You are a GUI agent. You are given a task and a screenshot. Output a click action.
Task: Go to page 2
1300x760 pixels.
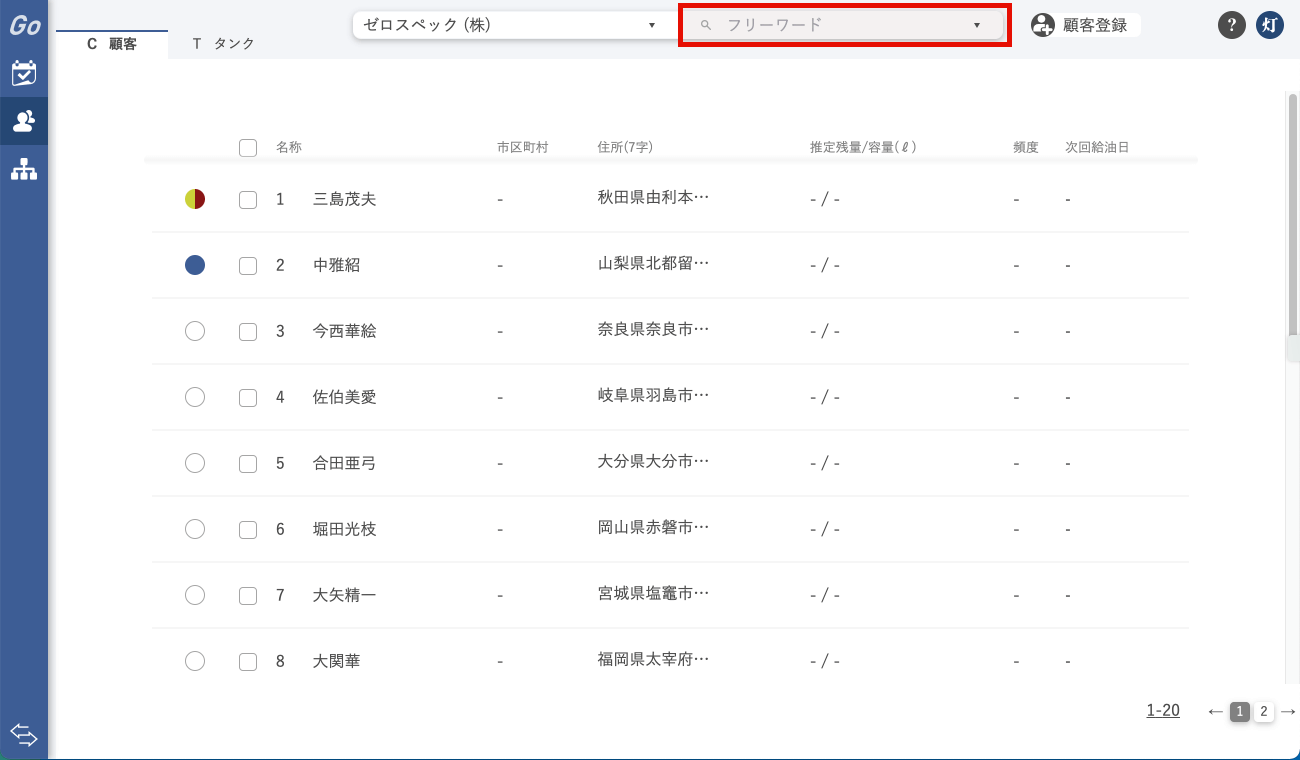point(1264,712)
